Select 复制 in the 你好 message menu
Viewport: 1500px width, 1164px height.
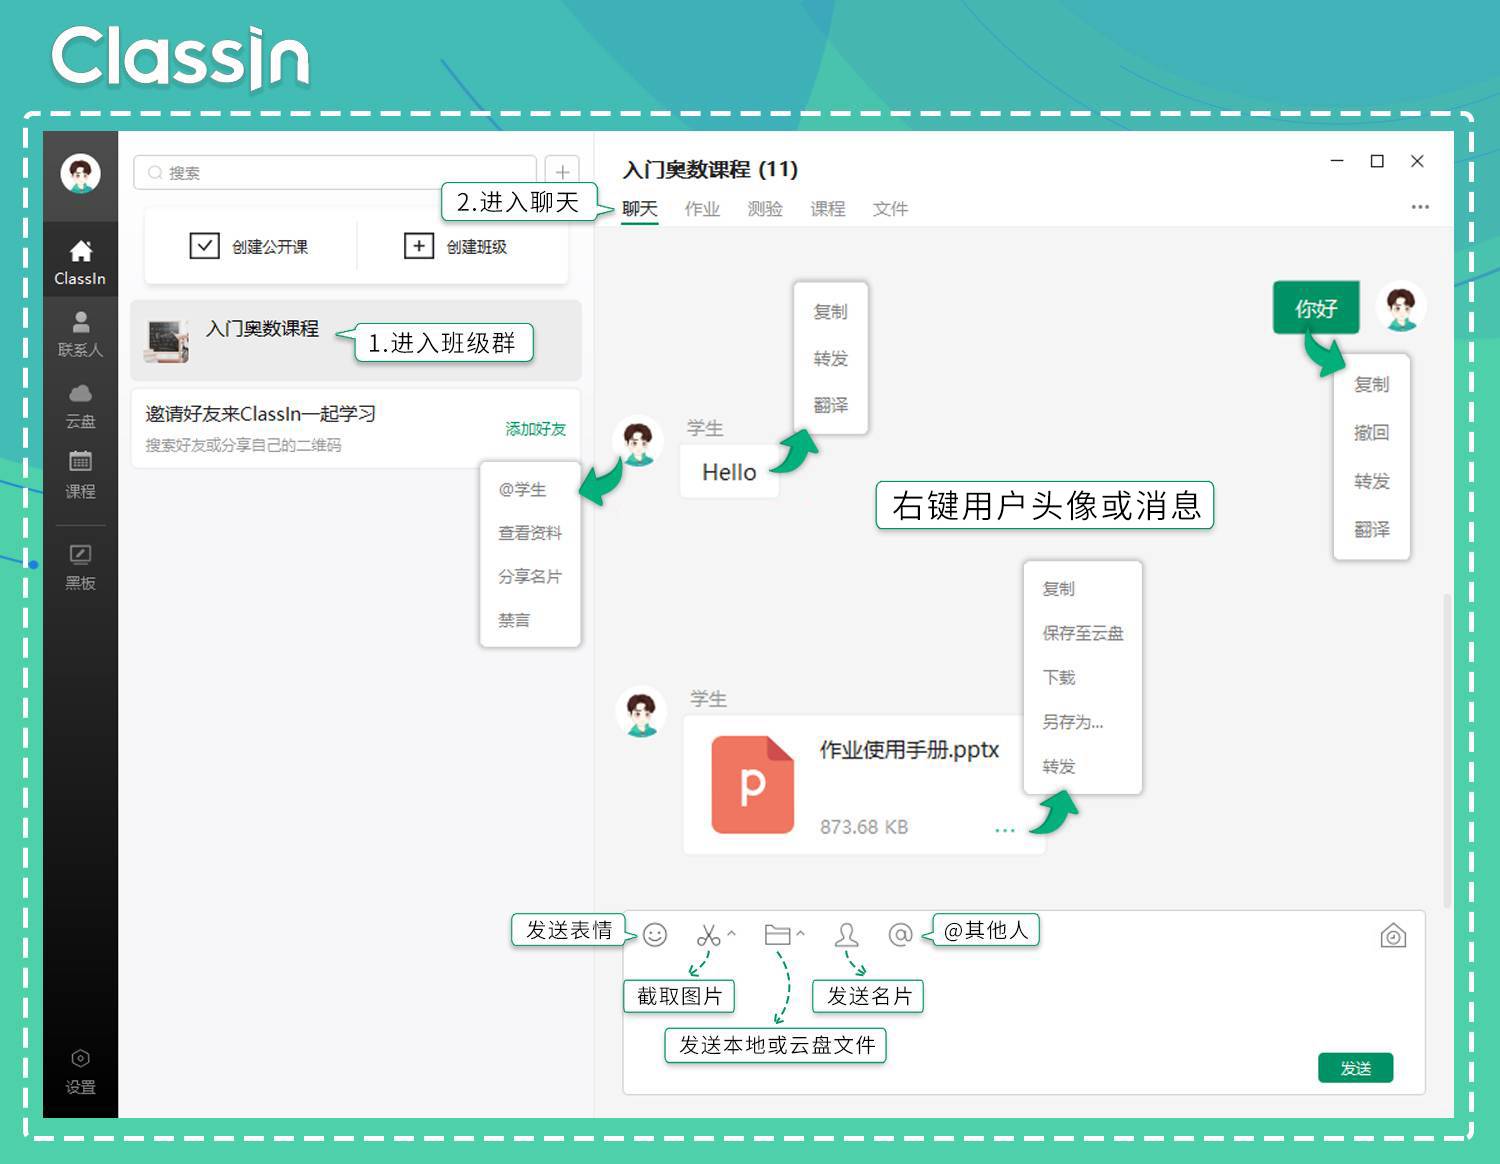(x=1372, y=384)
